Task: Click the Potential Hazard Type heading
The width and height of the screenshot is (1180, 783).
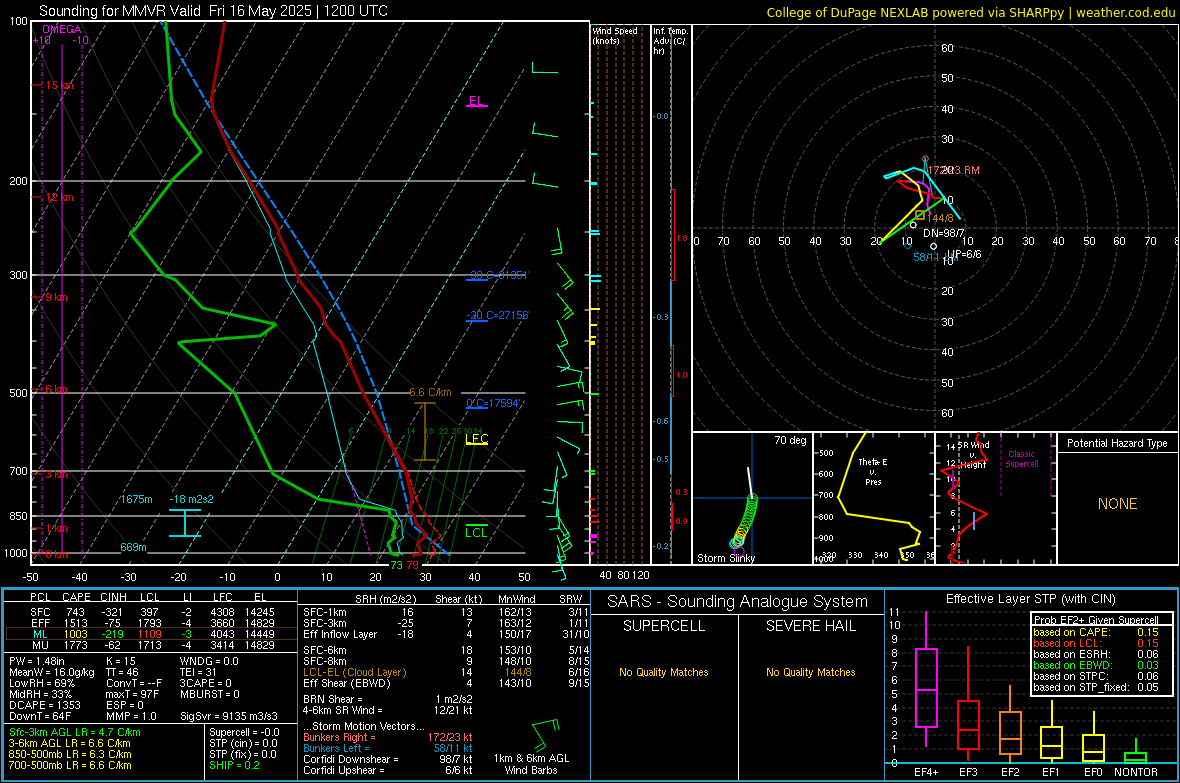Action: coord(1117,443)
